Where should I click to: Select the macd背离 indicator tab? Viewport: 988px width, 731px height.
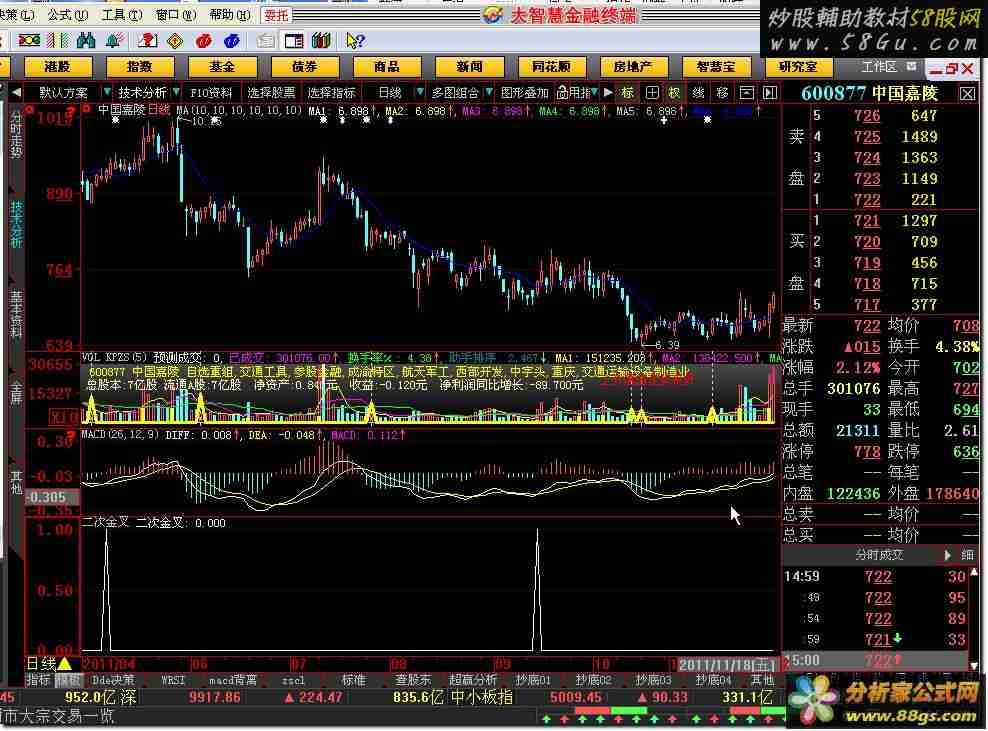[233, 681]
